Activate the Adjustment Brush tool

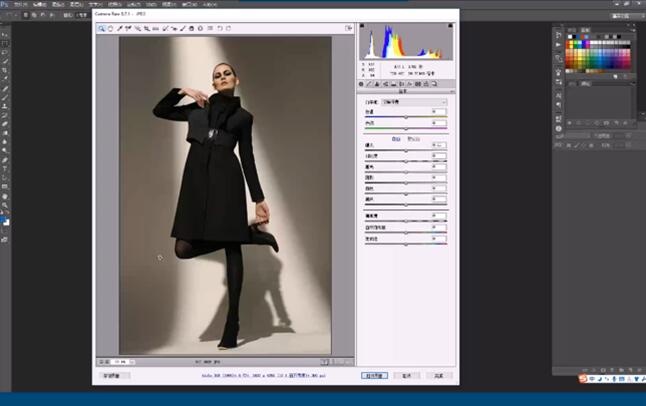tap(182, 28)
